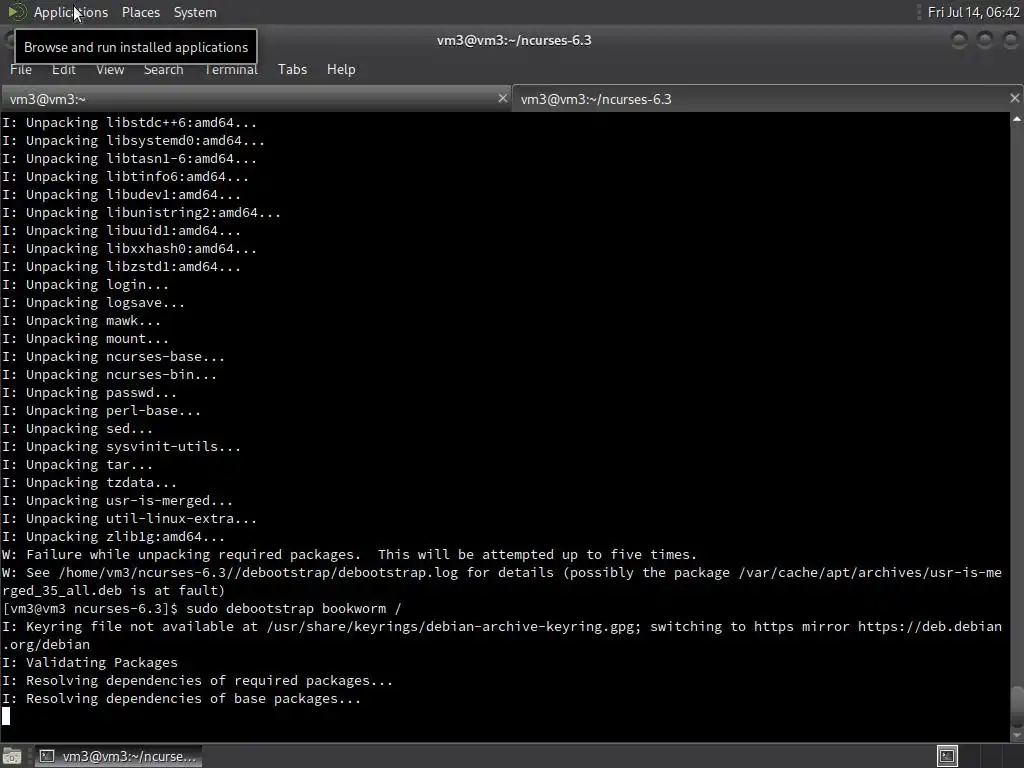Image resolution: width=1024 pixels, height=768 pixels.
Task: Close the vm3@vm3:~/ncurses-6.3 tab
Action: 1014,99
